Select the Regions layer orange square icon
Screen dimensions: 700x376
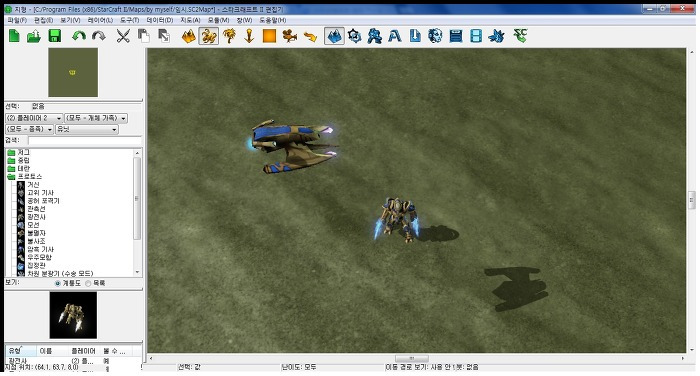(269, 36)
